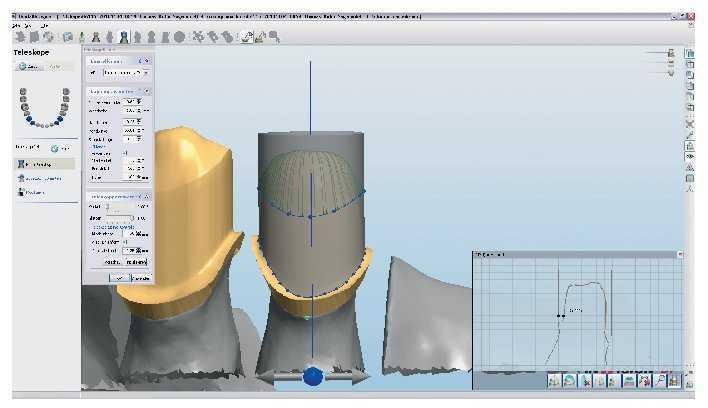Click the bottom icon in the right vertical toolbar
Image resolution: width=708 pixels, height=408 pixels.
click(690, 189)
